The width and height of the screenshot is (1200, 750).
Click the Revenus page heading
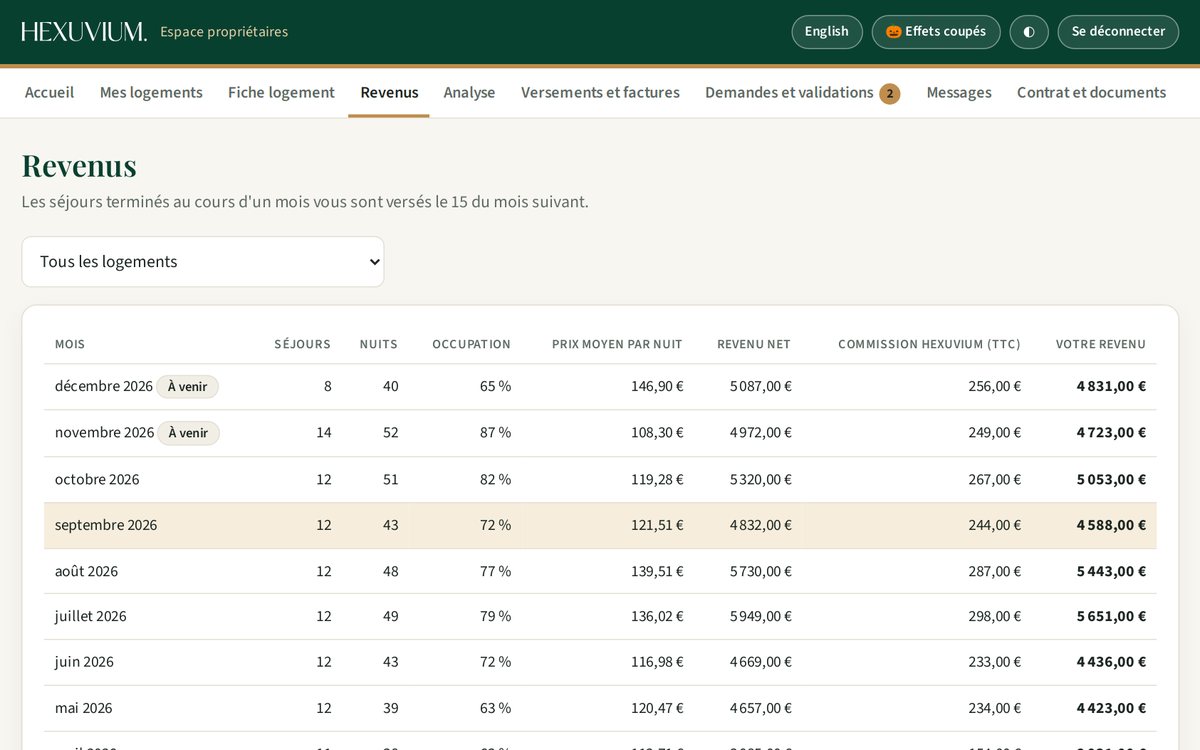pos(79,165)
